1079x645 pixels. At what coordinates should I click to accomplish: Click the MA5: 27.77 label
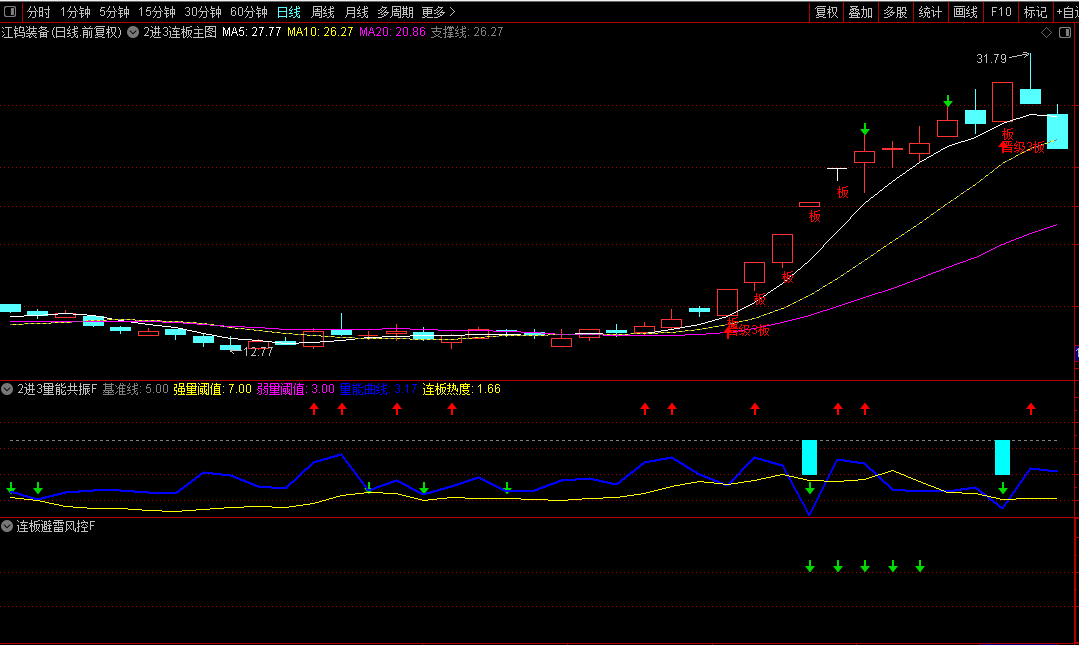251,32
